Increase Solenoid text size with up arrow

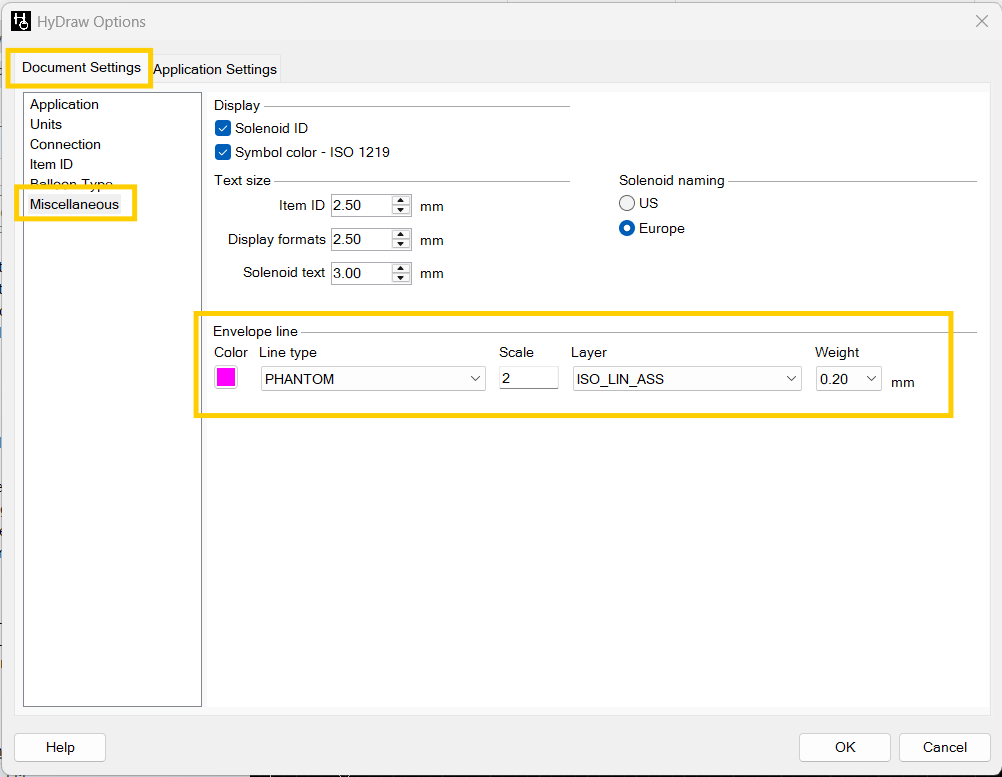pyautogui.click(x=401, y=268)
